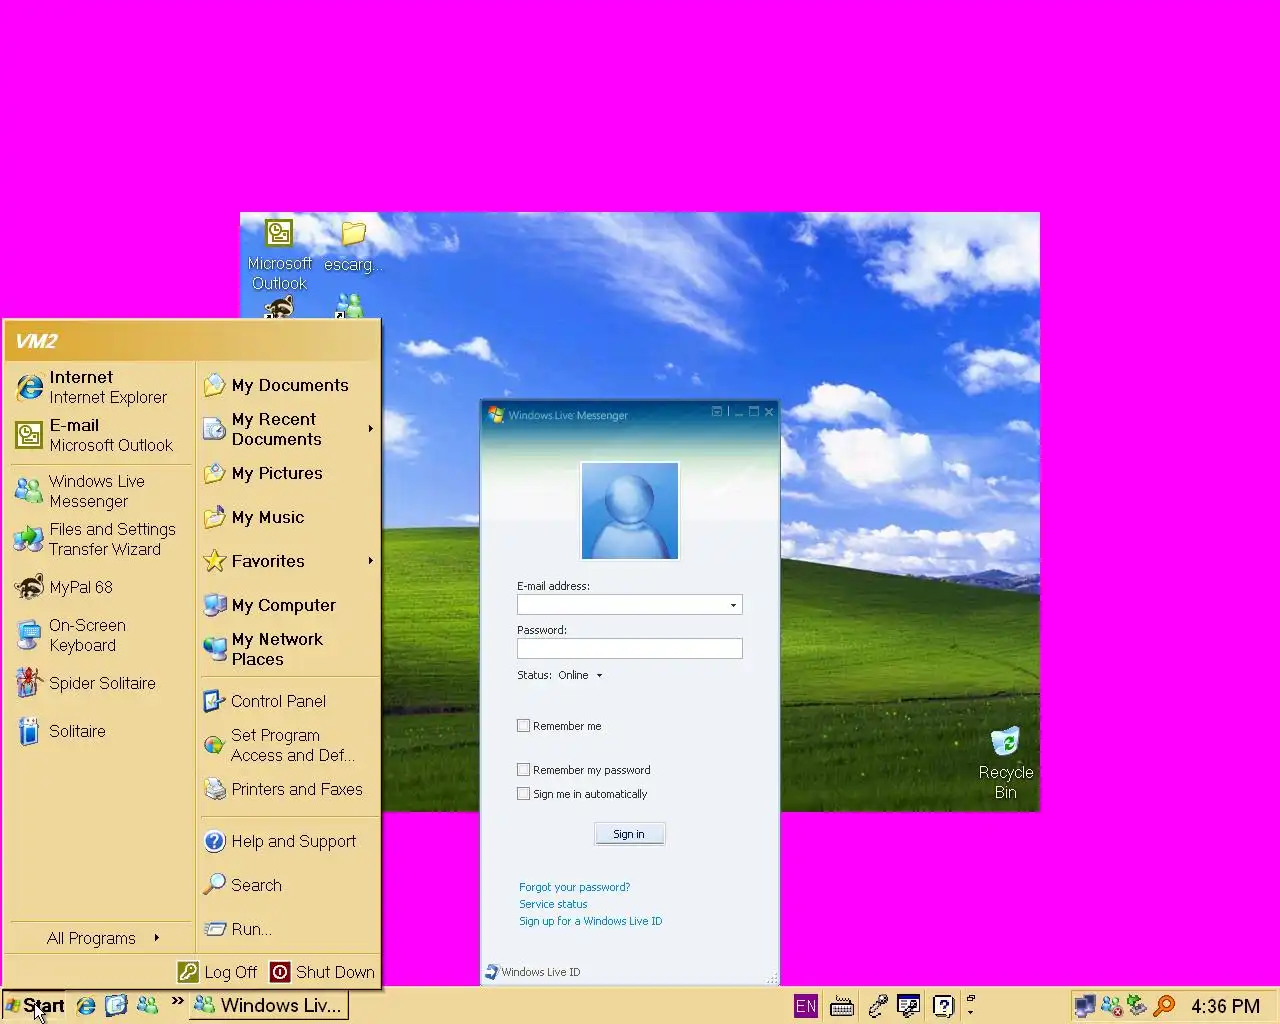Open Windows Live Messenger from Start menu
The width and height of the screenshot is (1280, 1024).
tap(100, 491)
